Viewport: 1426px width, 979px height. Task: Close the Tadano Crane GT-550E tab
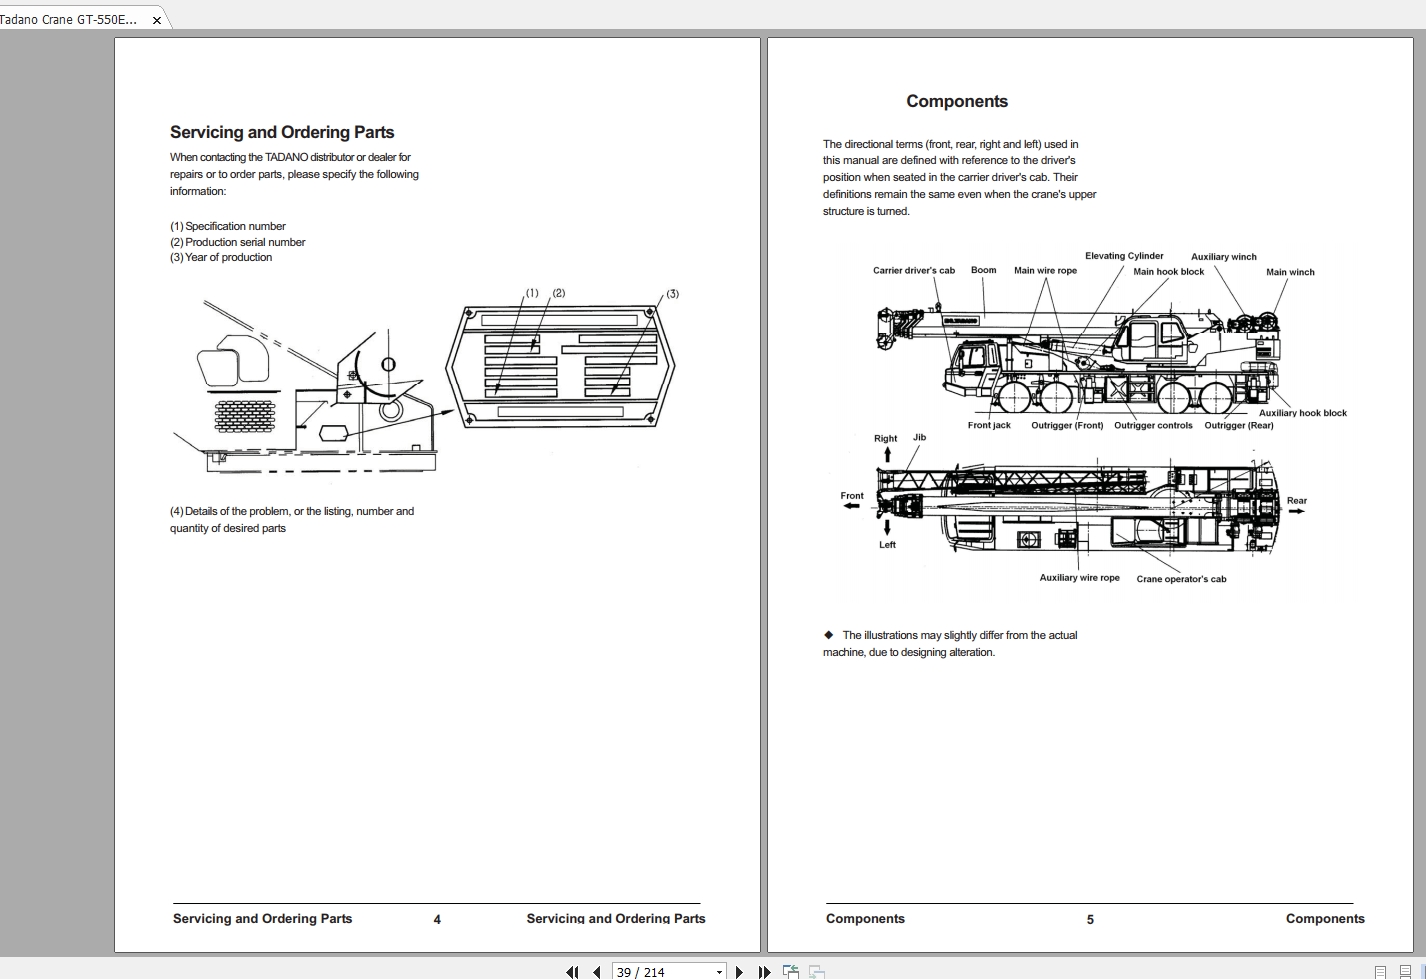(x=157, y=19)
